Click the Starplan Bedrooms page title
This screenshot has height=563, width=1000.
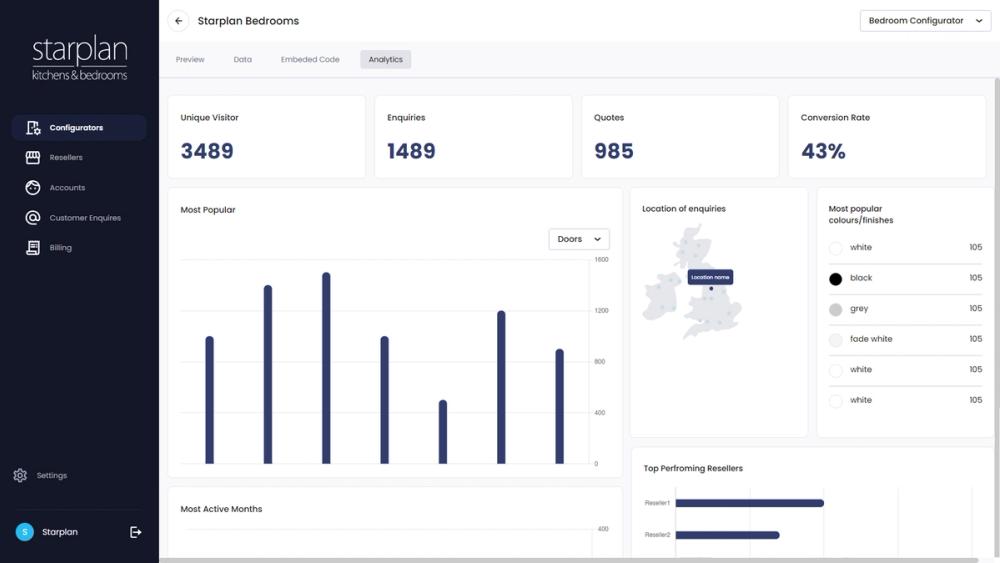tap(248, 21)
